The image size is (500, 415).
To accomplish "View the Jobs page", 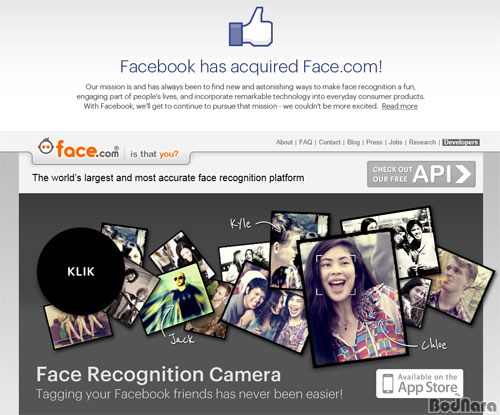I will [396, 142].
